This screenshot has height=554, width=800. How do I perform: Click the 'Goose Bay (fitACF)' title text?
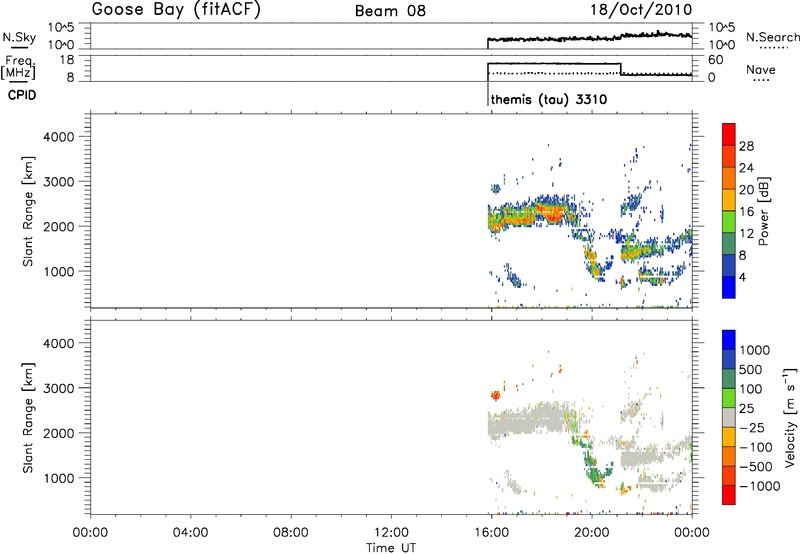click(176, 9)
